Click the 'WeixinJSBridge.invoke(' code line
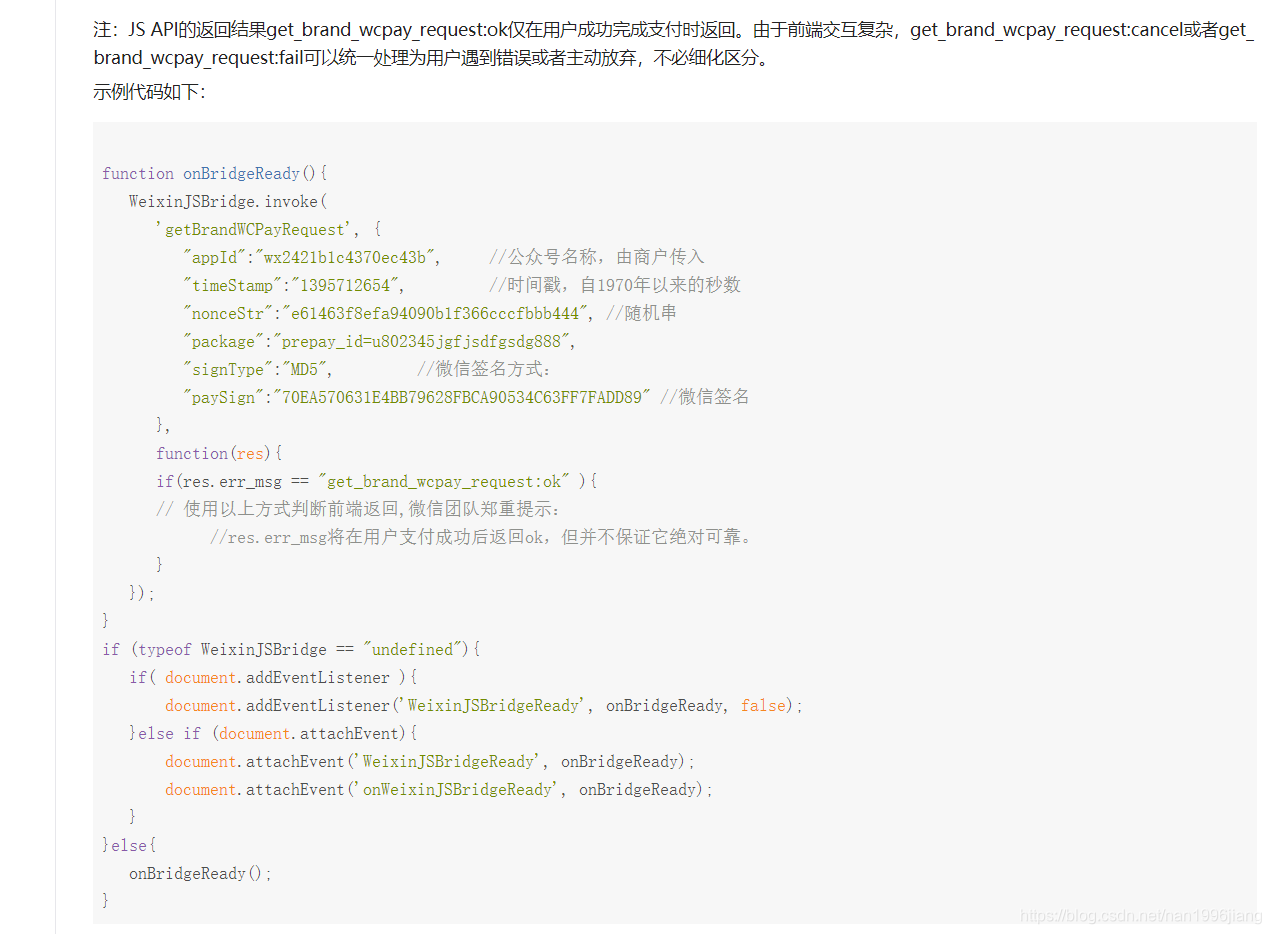The height and width of the screenshot is (934, 1271). pos(228,201)
